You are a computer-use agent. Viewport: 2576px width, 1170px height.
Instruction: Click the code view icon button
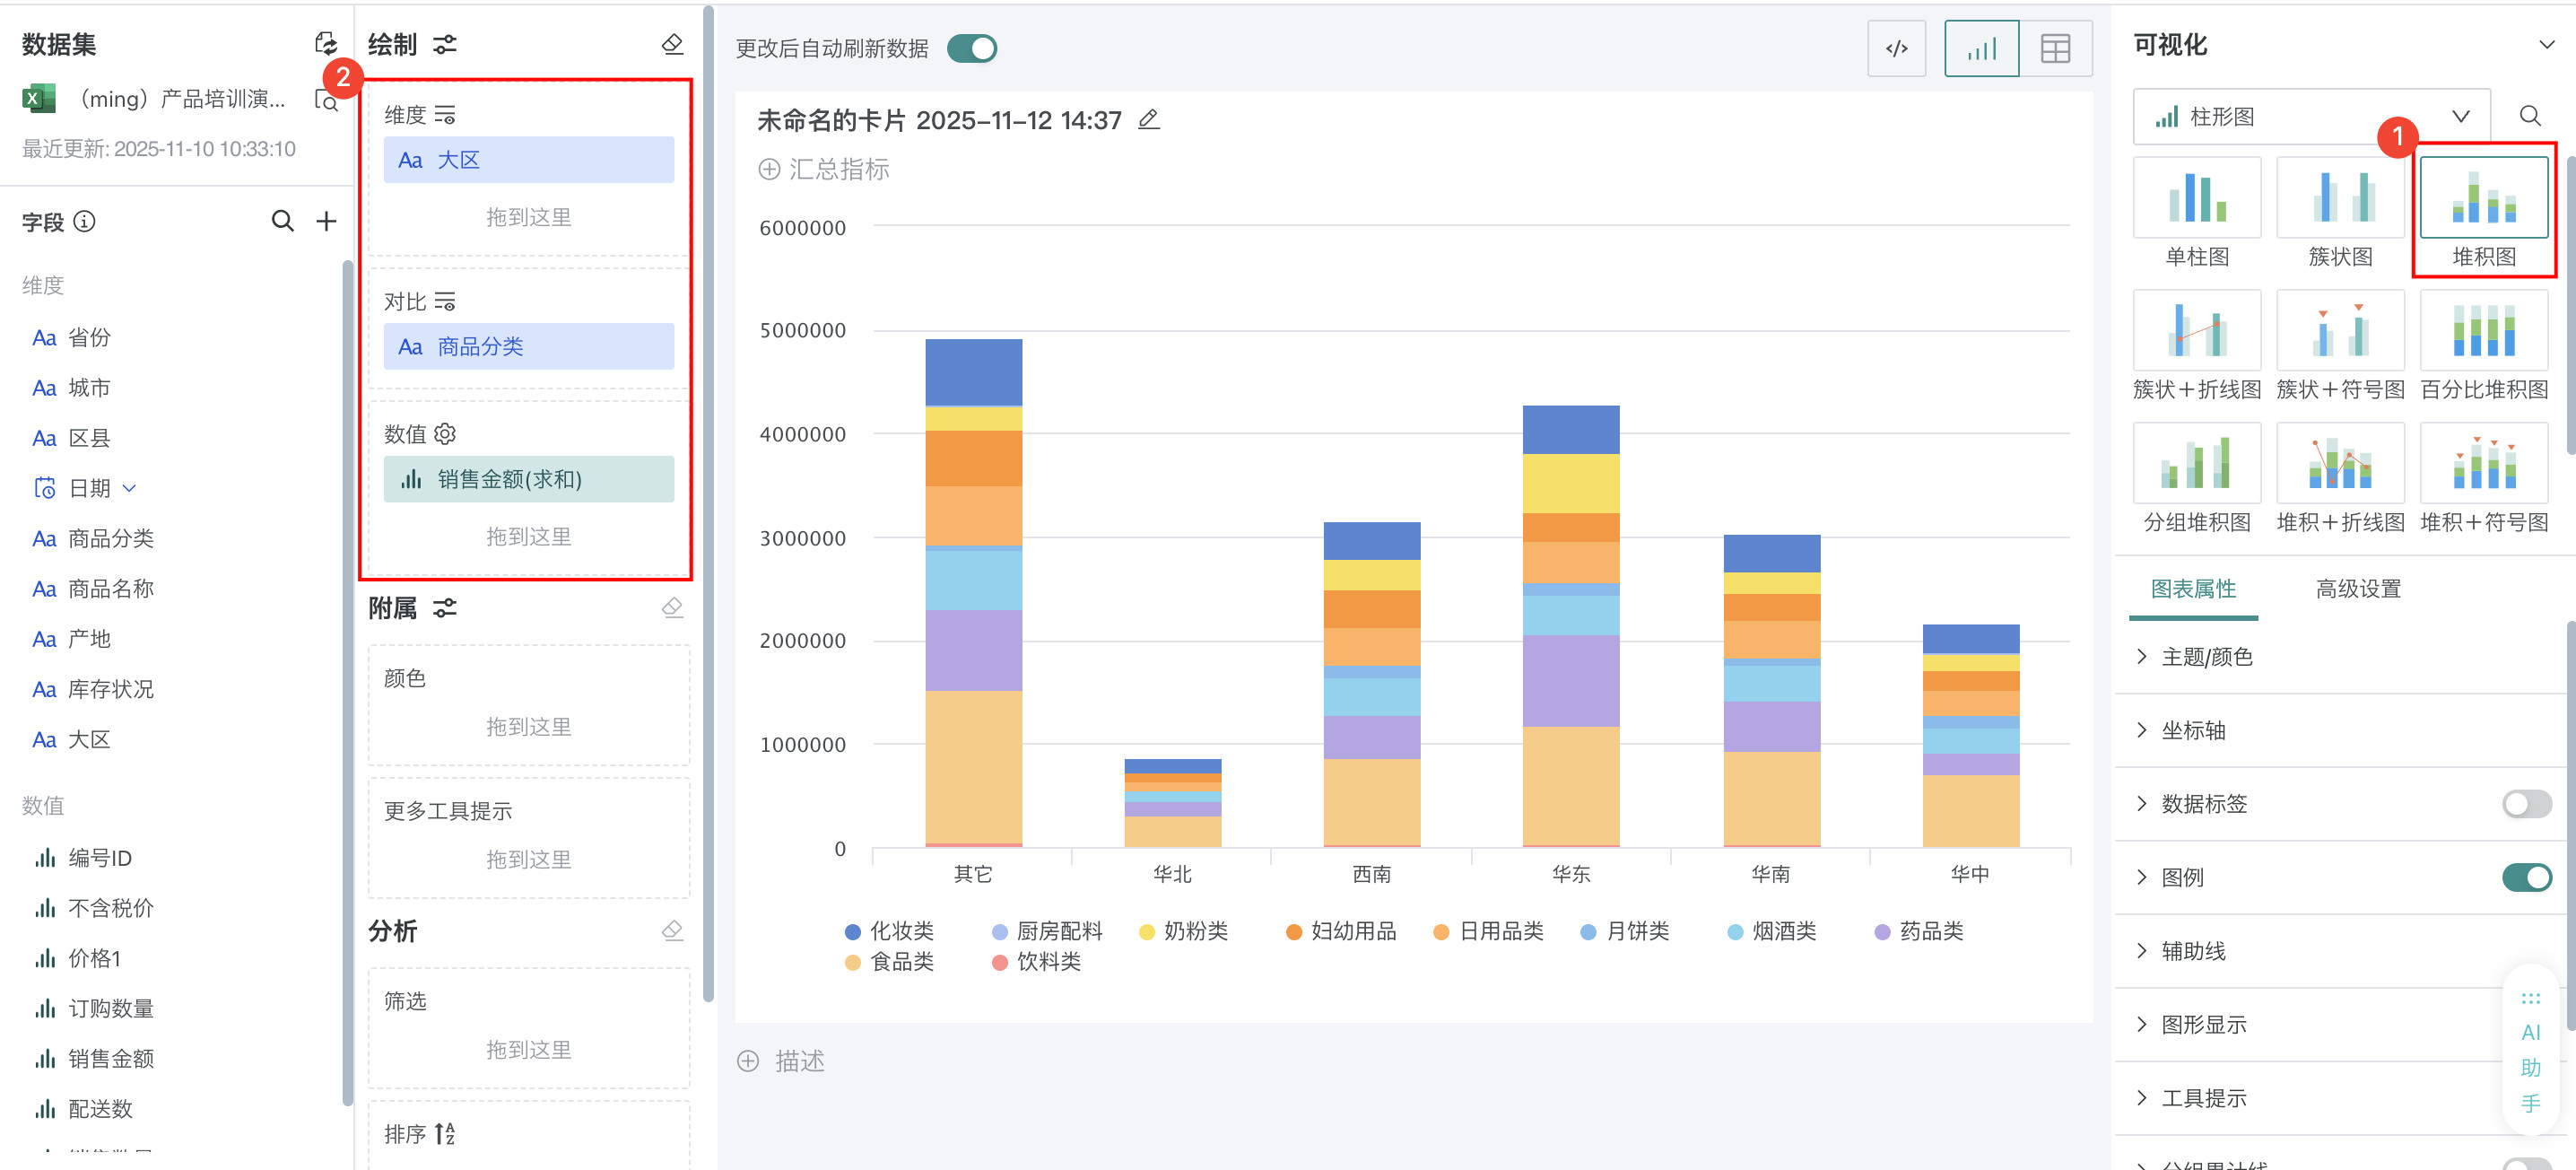click(x=1896, y=48)
